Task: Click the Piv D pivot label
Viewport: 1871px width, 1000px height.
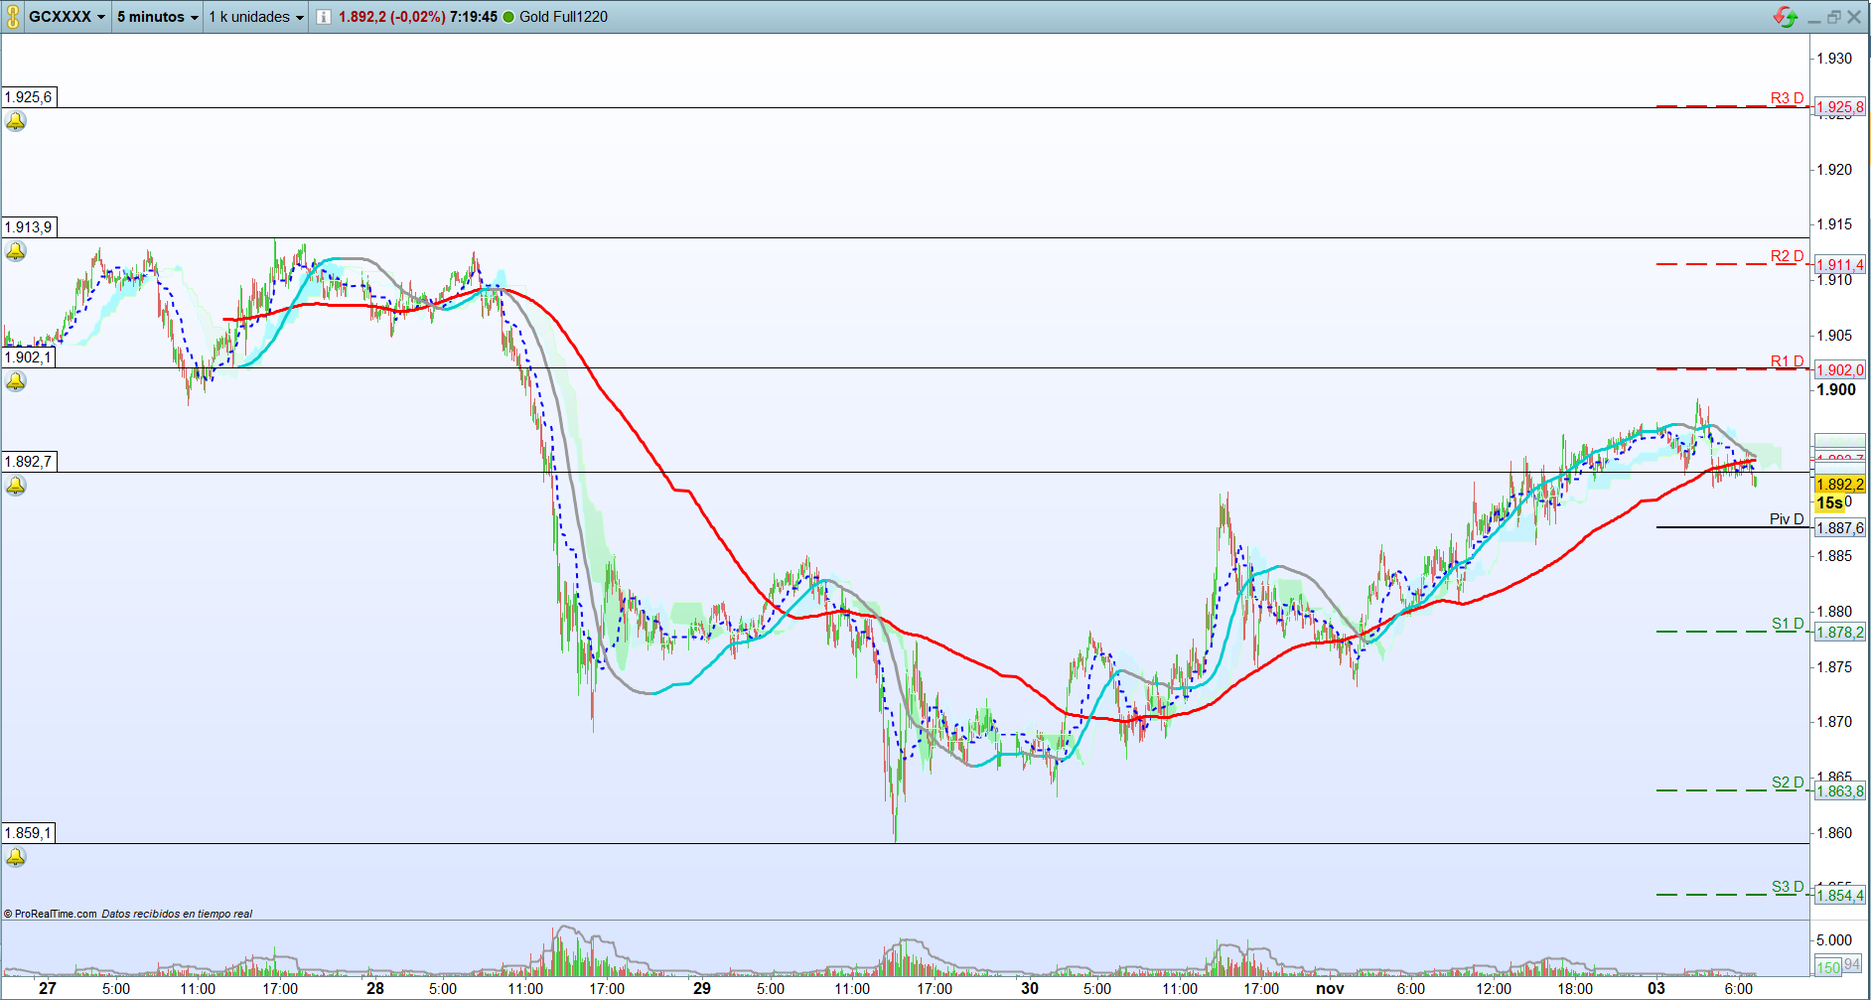Action: (x=1787, y=519)
